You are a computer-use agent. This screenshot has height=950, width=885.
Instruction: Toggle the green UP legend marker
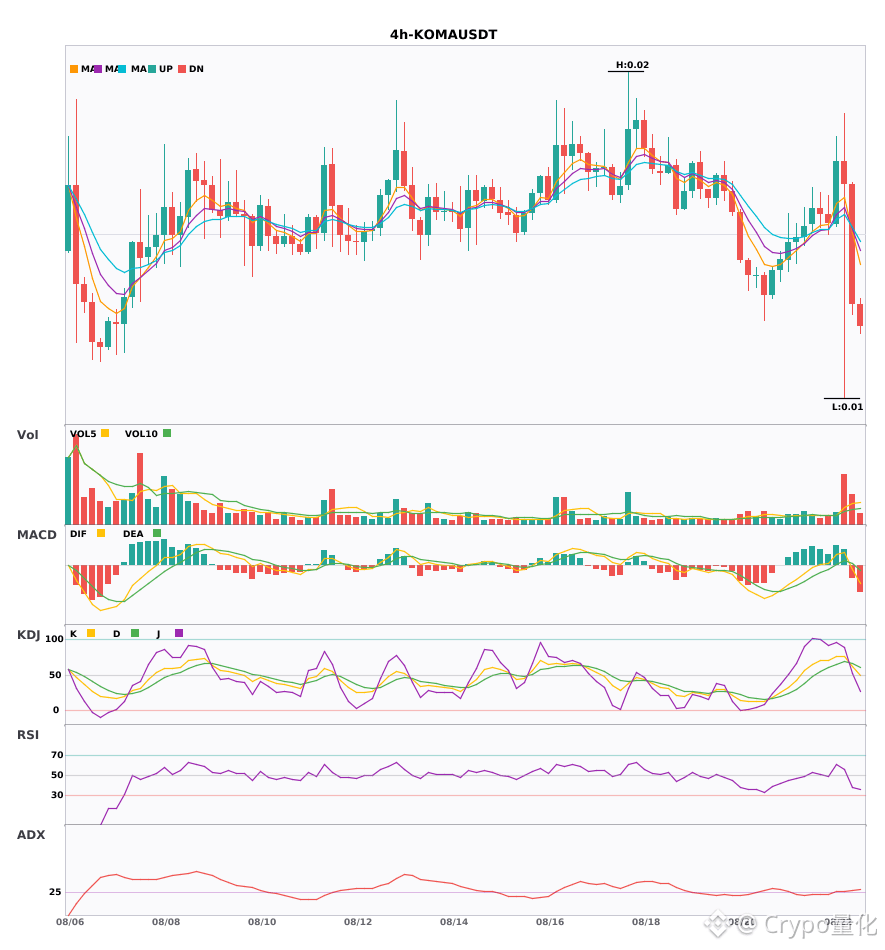pos(152,69)
